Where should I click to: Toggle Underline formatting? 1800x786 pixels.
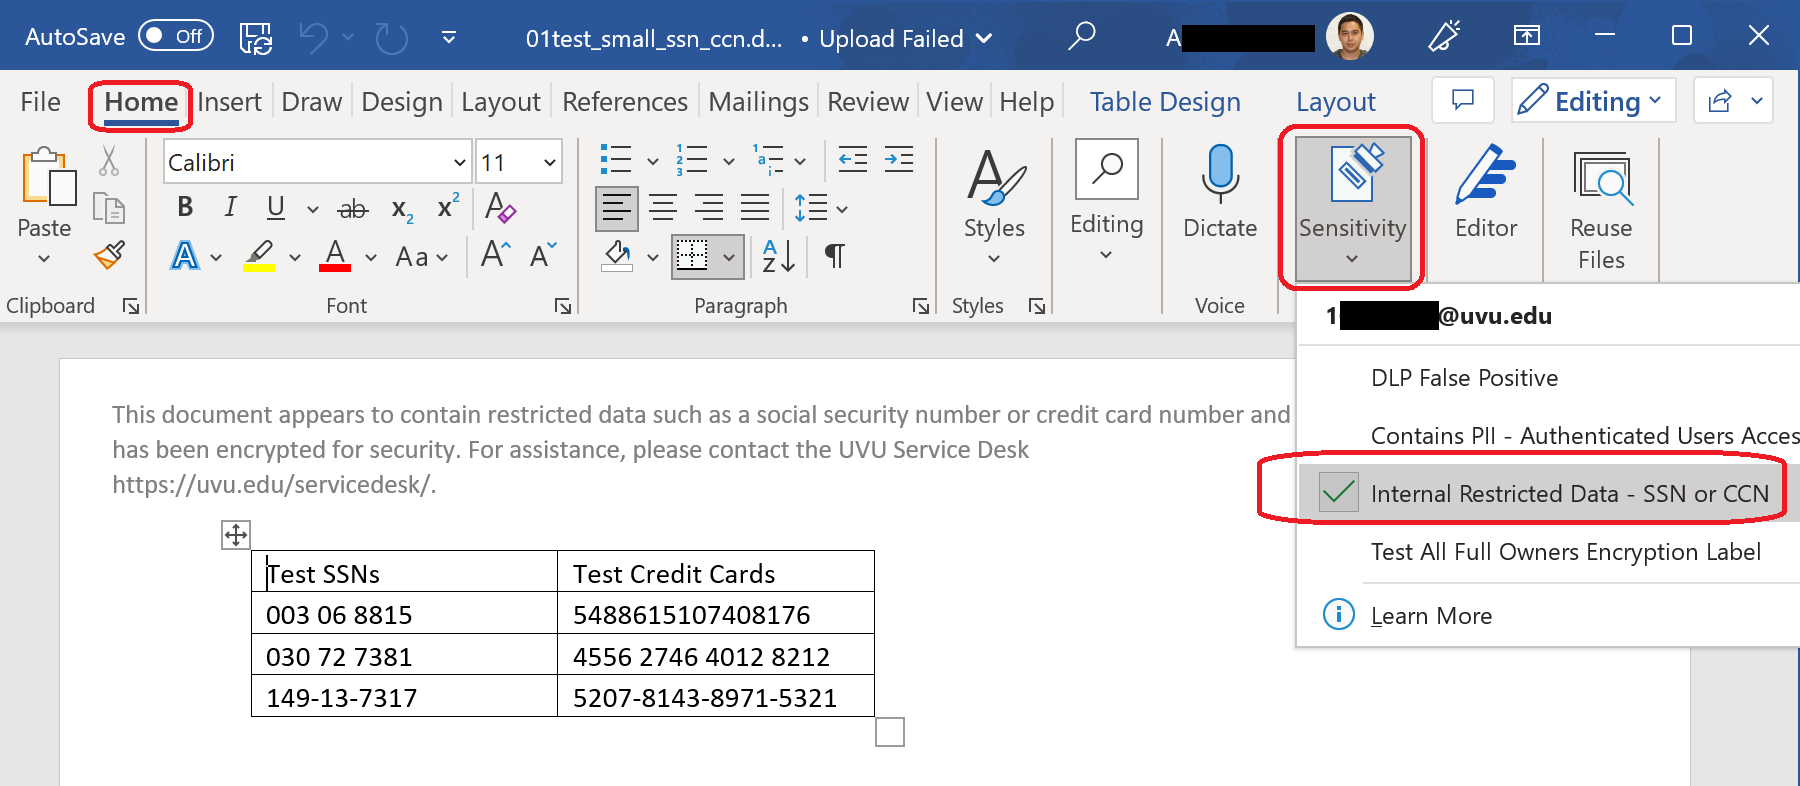pyautogui.click(x=276, y=207)
